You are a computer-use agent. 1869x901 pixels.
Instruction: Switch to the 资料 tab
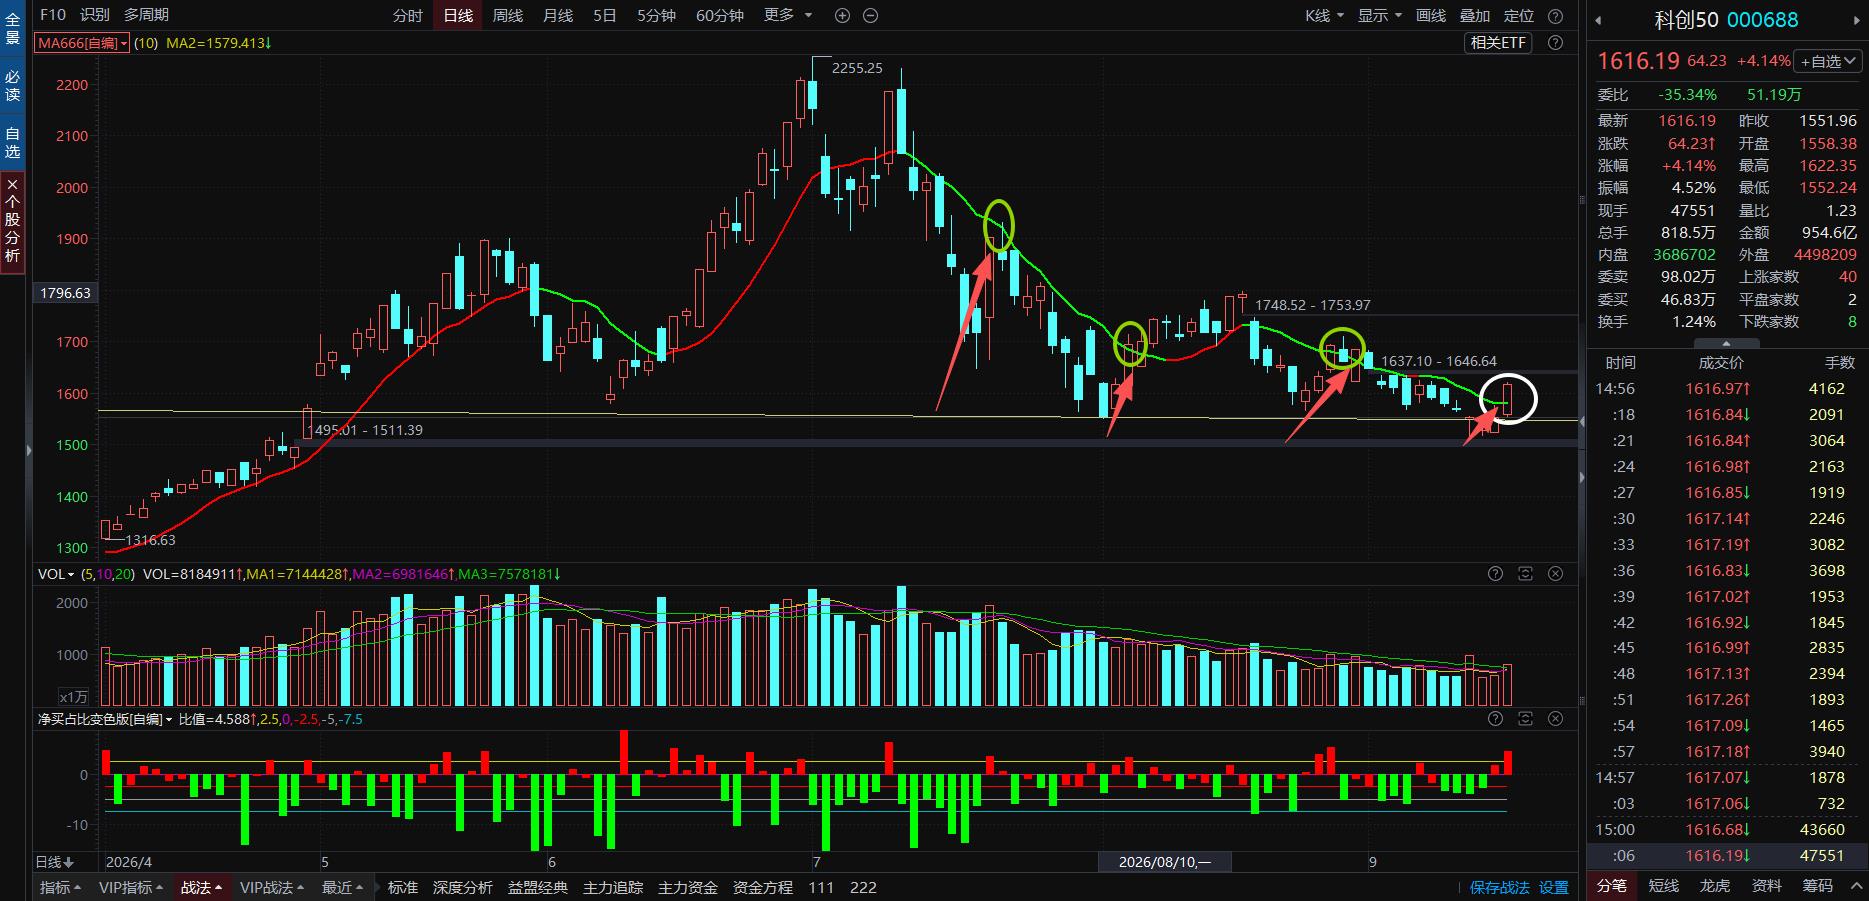tap(1767, 886)
